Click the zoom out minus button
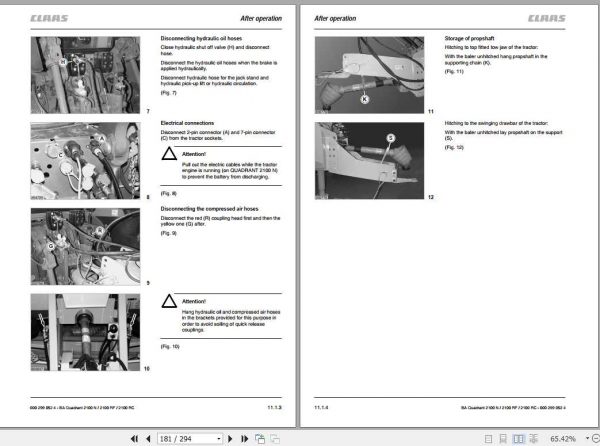Image resolution: width=600 pixels, height=446 pixels. [596, 438]
